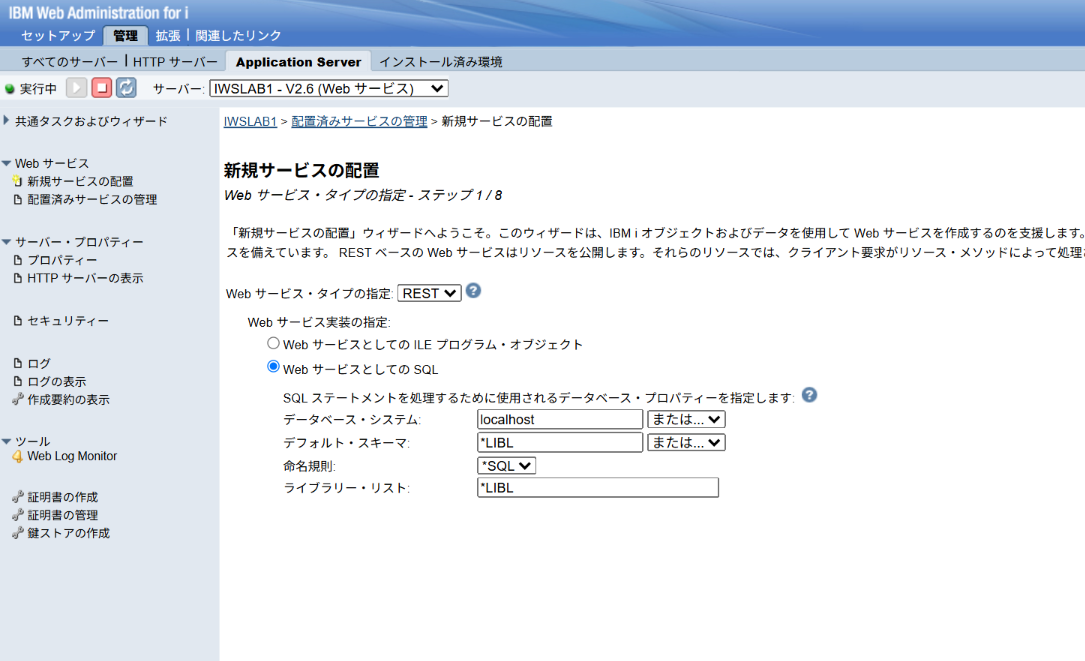Click the Web Log Monitor bell icon
This screenshot has width=1085, height=661.
pos(17,457)
